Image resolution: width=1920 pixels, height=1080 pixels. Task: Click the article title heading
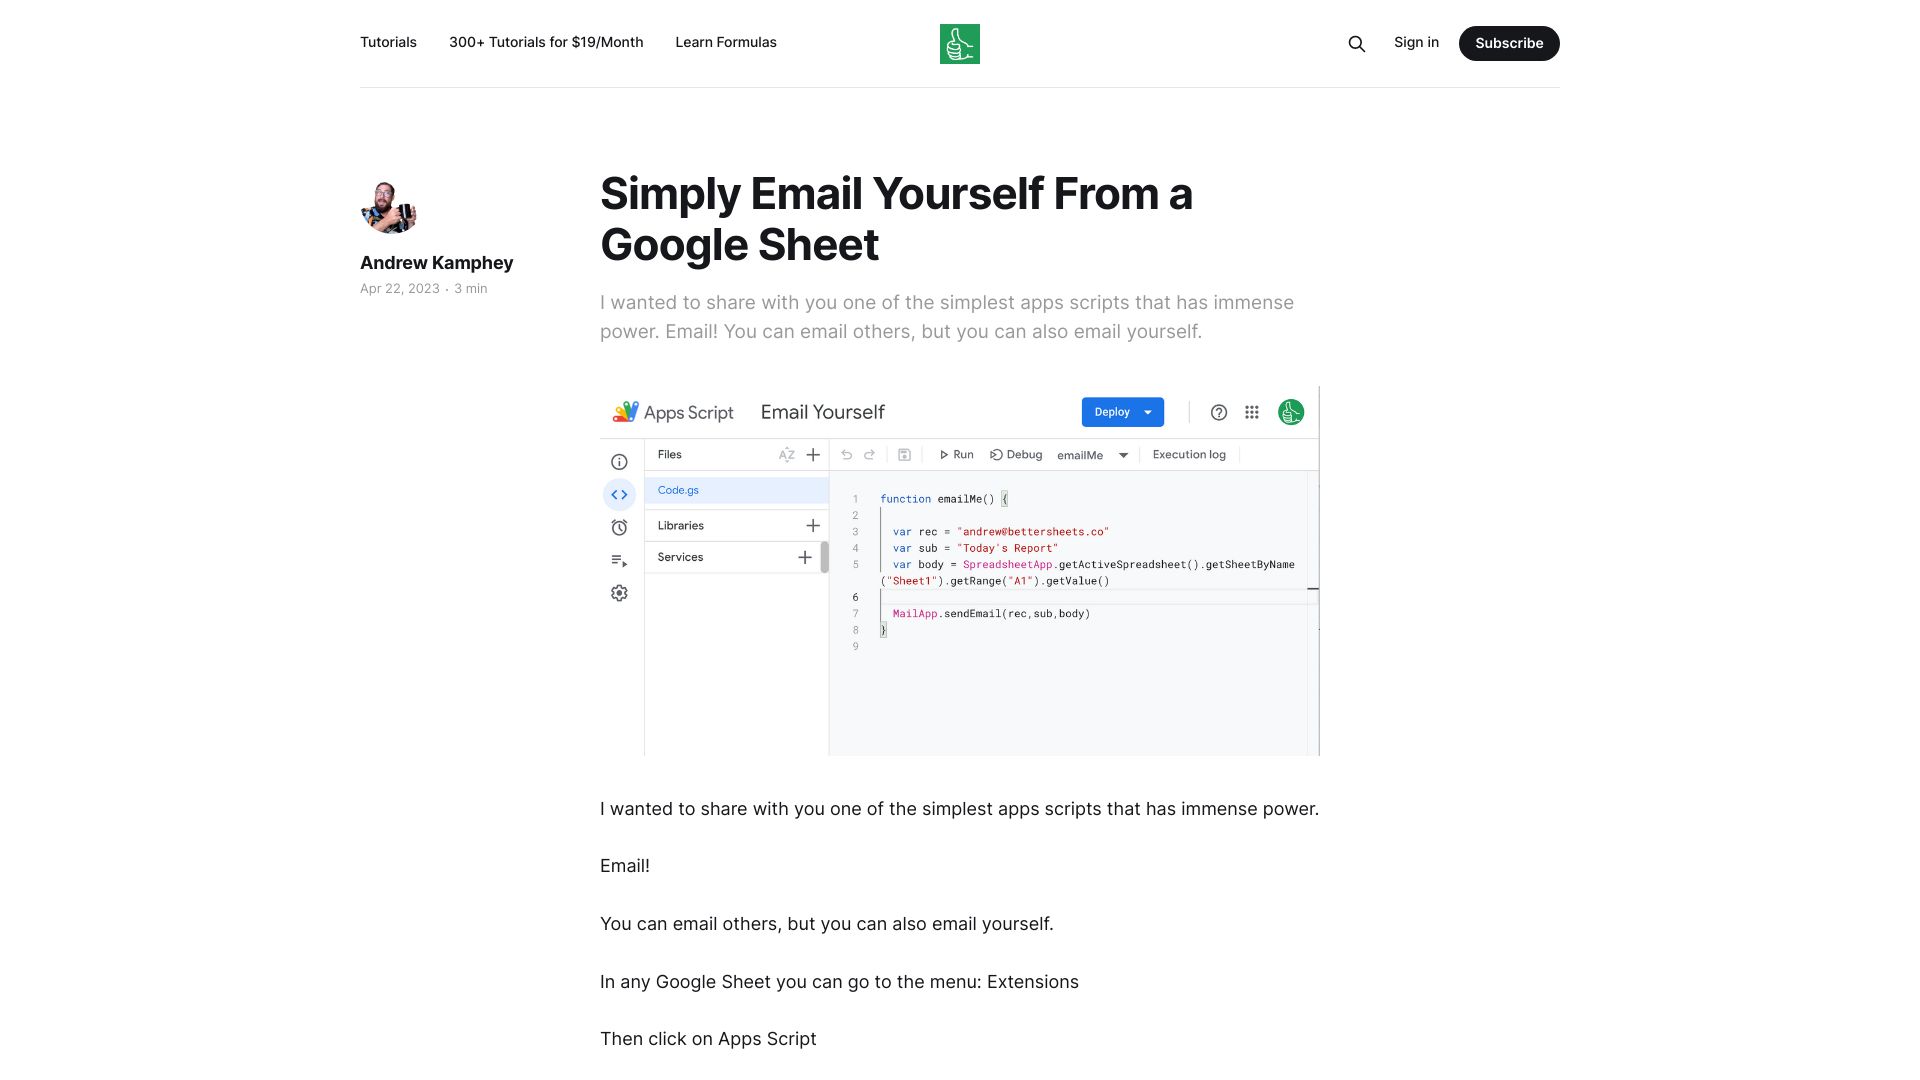point(896,219)
